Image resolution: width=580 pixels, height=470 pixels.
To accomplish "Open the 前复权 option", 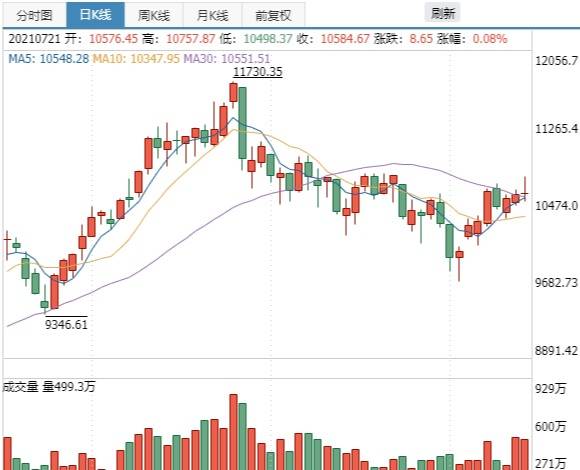I will [273, 15].
